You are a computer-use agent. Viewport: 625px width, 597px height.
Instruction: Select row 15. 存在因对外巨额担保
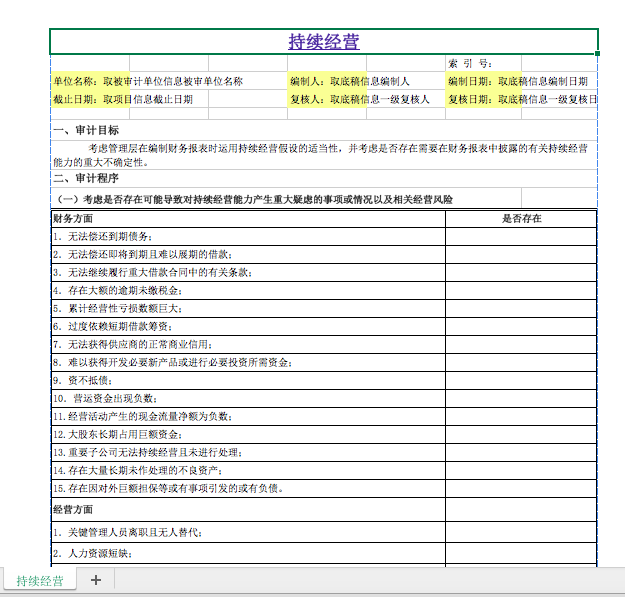248,488
